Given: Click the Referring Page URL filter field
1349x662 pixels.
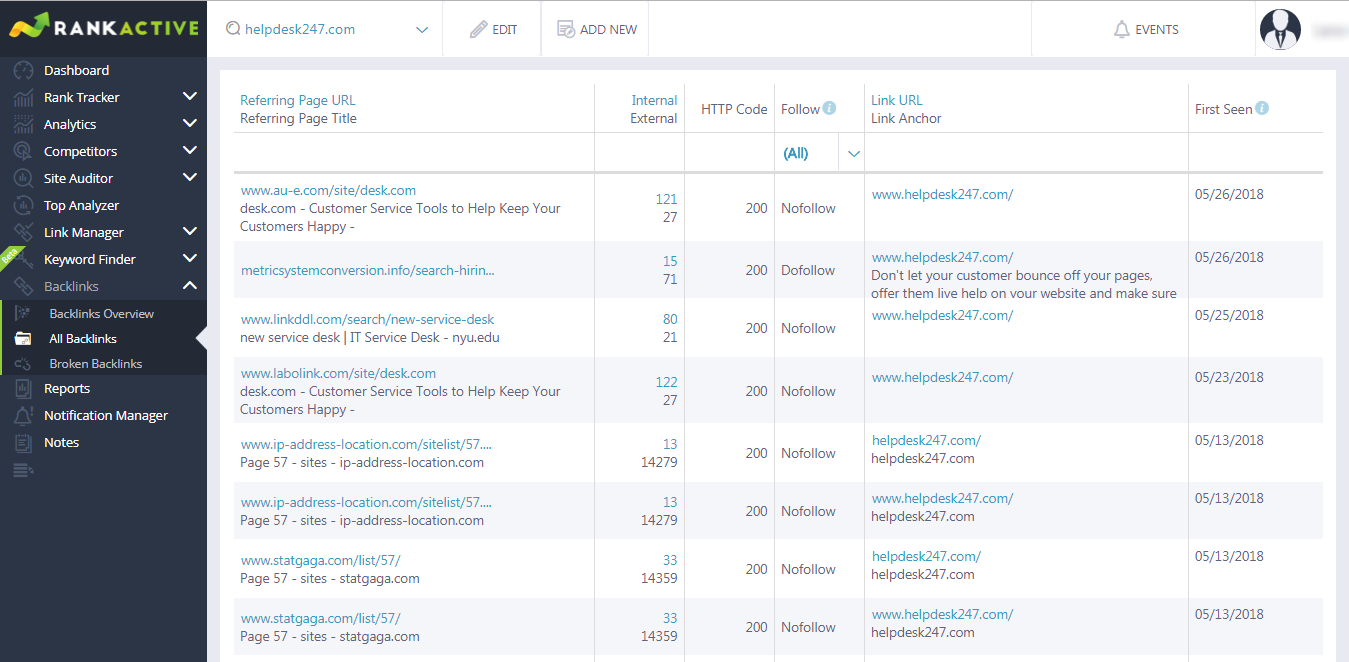Looking at the screenshot, I should [x=414, y=153].
